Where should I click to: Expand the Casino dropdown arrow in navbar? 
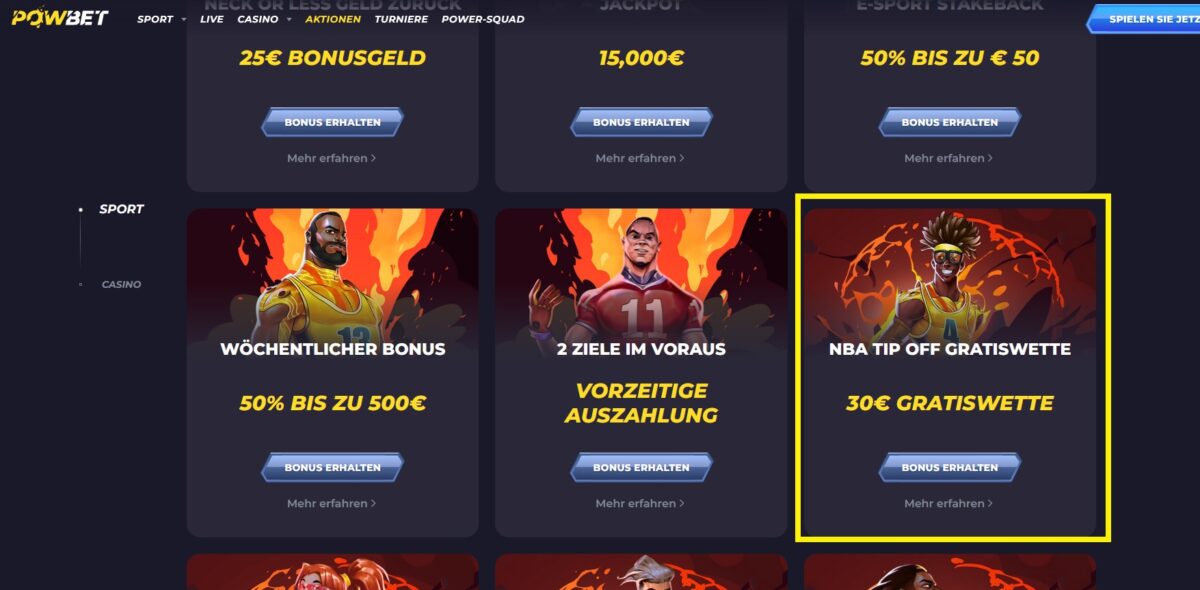[x=289, y=20]
